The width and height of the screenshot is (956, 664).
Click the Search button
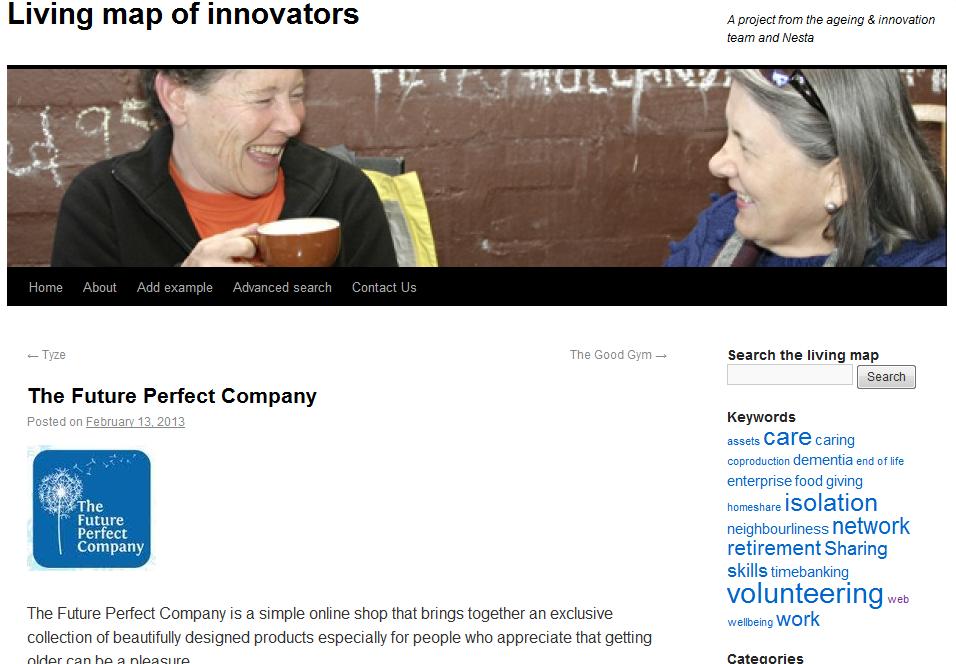886,377
